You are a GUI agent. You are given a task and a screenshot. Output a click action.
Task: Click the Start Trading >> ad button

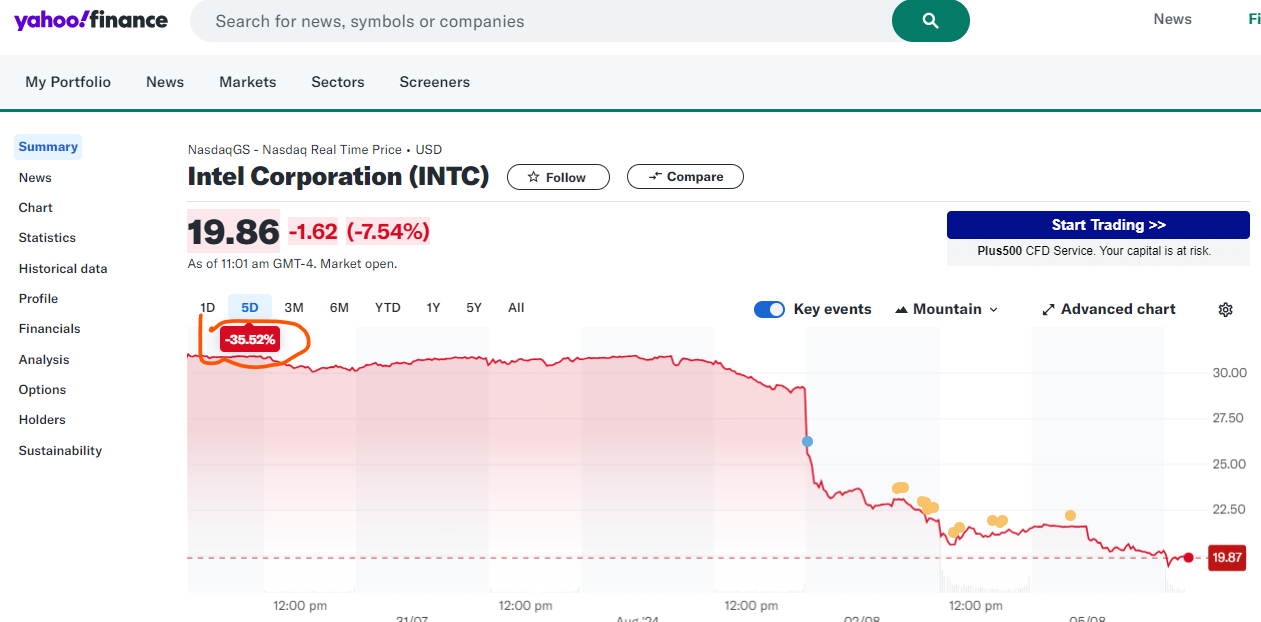coord(1098,225)
